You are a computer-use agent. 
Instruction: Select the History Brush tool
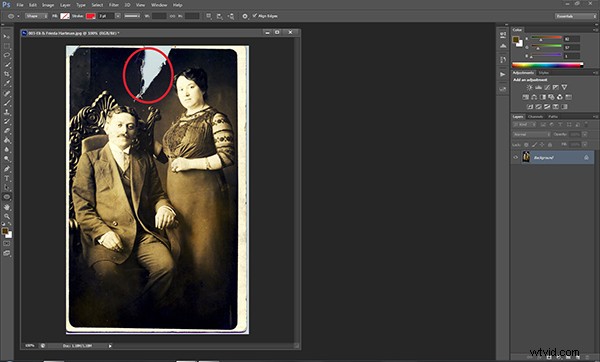7,122
